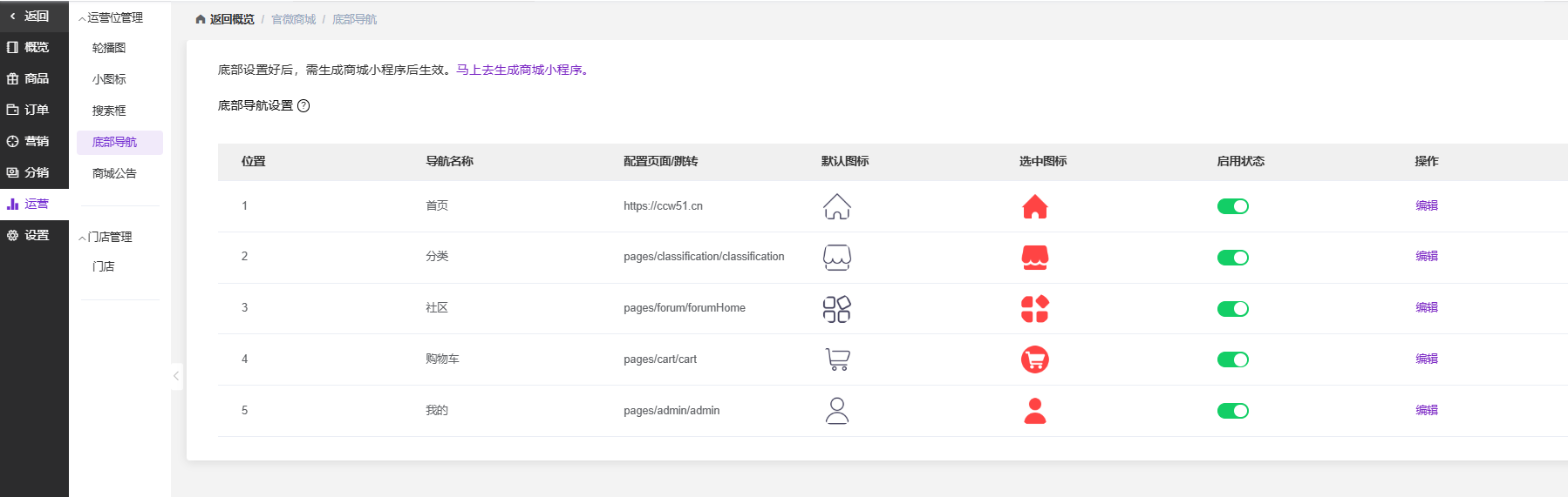
Task: Click the pages/cart/cart path
Action: [x=660, y=359]
